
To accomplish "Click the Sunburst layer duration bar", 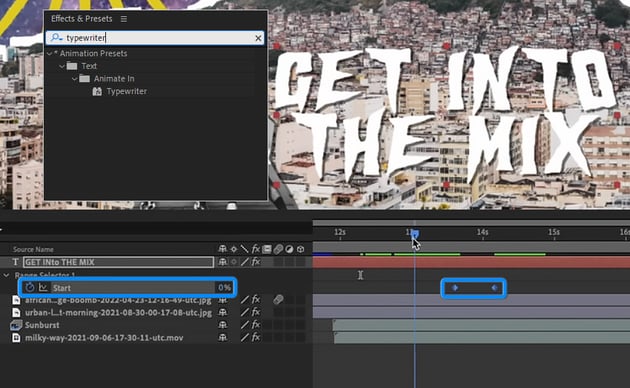I will click(x=481, y=325).
